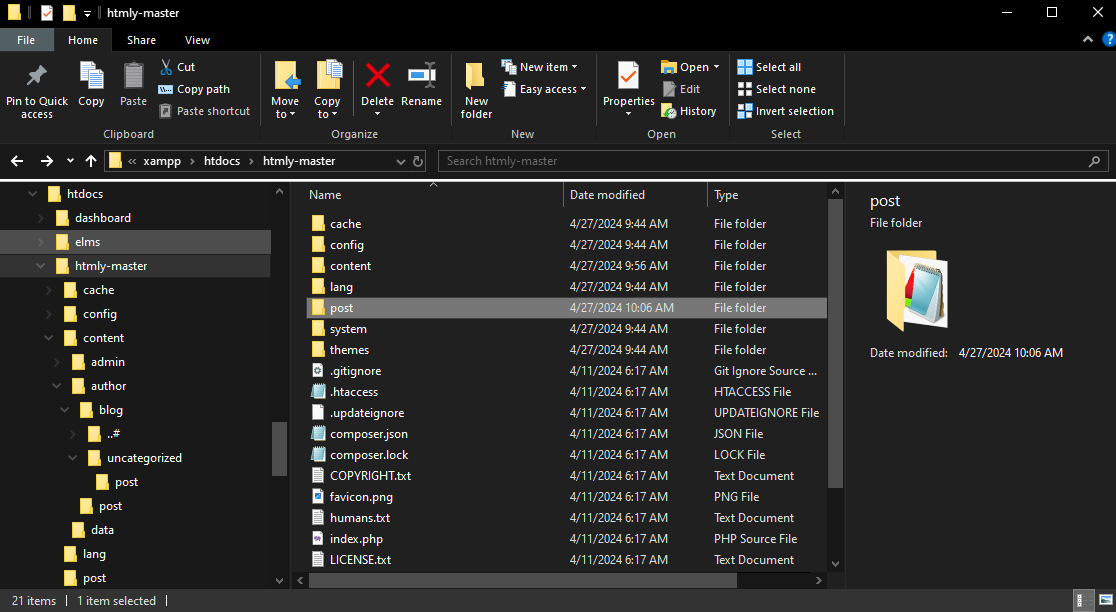Click the Back navigation arrow
This screenshot has width=1116, height=612.
16,160
